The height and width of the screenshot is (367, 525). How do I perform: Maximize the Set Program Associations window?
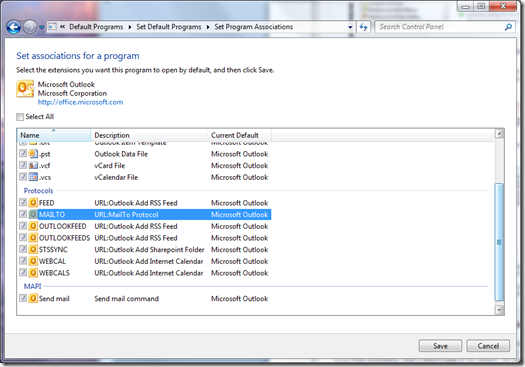click(x=481, y=6)
